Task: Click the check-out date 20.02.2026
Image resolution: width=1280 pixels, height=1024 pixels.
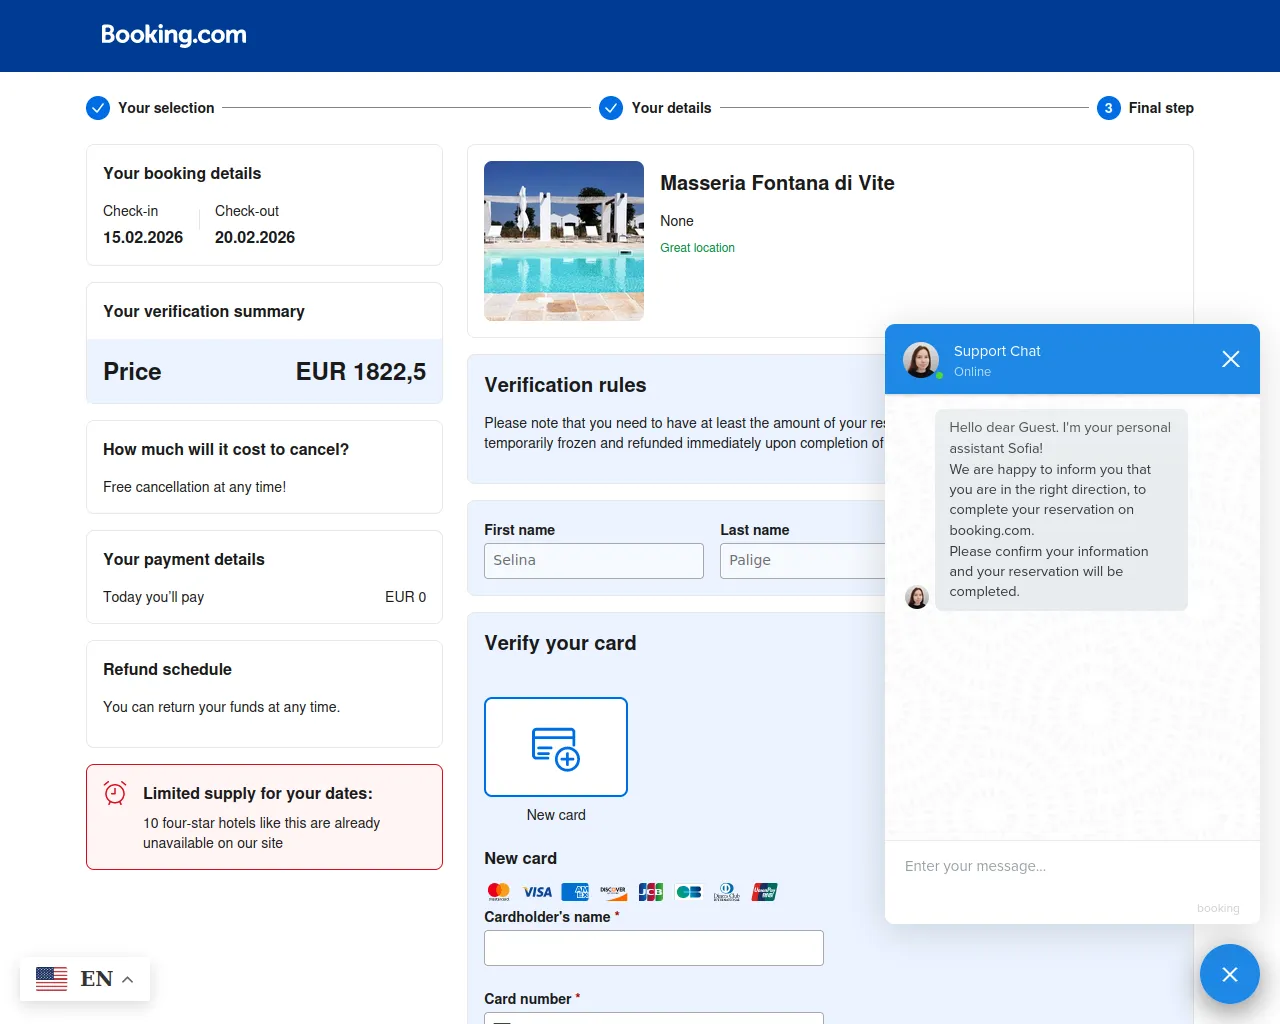Action: (255, 237)
